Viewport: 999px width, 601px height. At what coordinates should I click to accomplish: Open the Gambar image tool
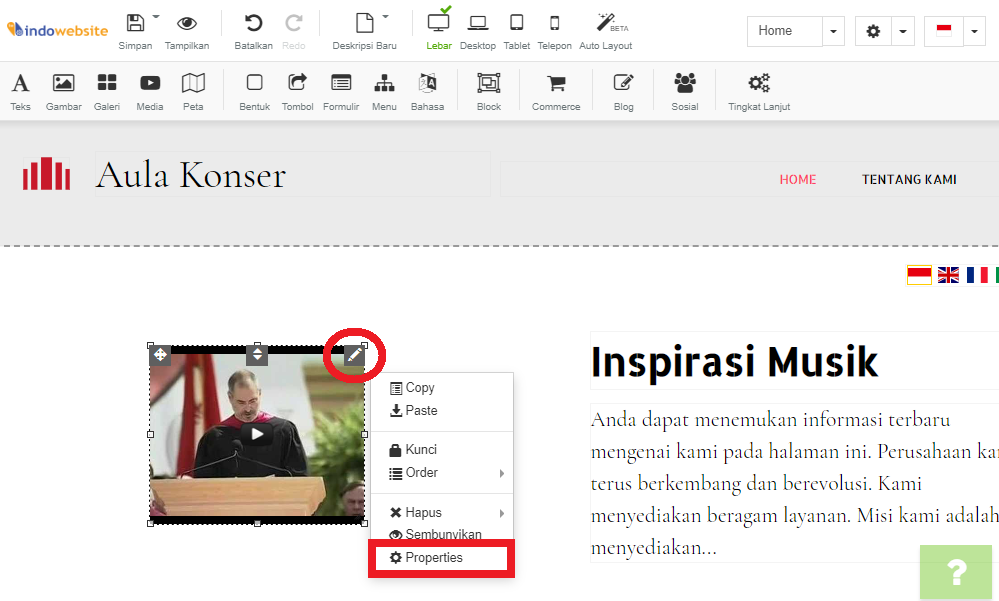[63, 84]
